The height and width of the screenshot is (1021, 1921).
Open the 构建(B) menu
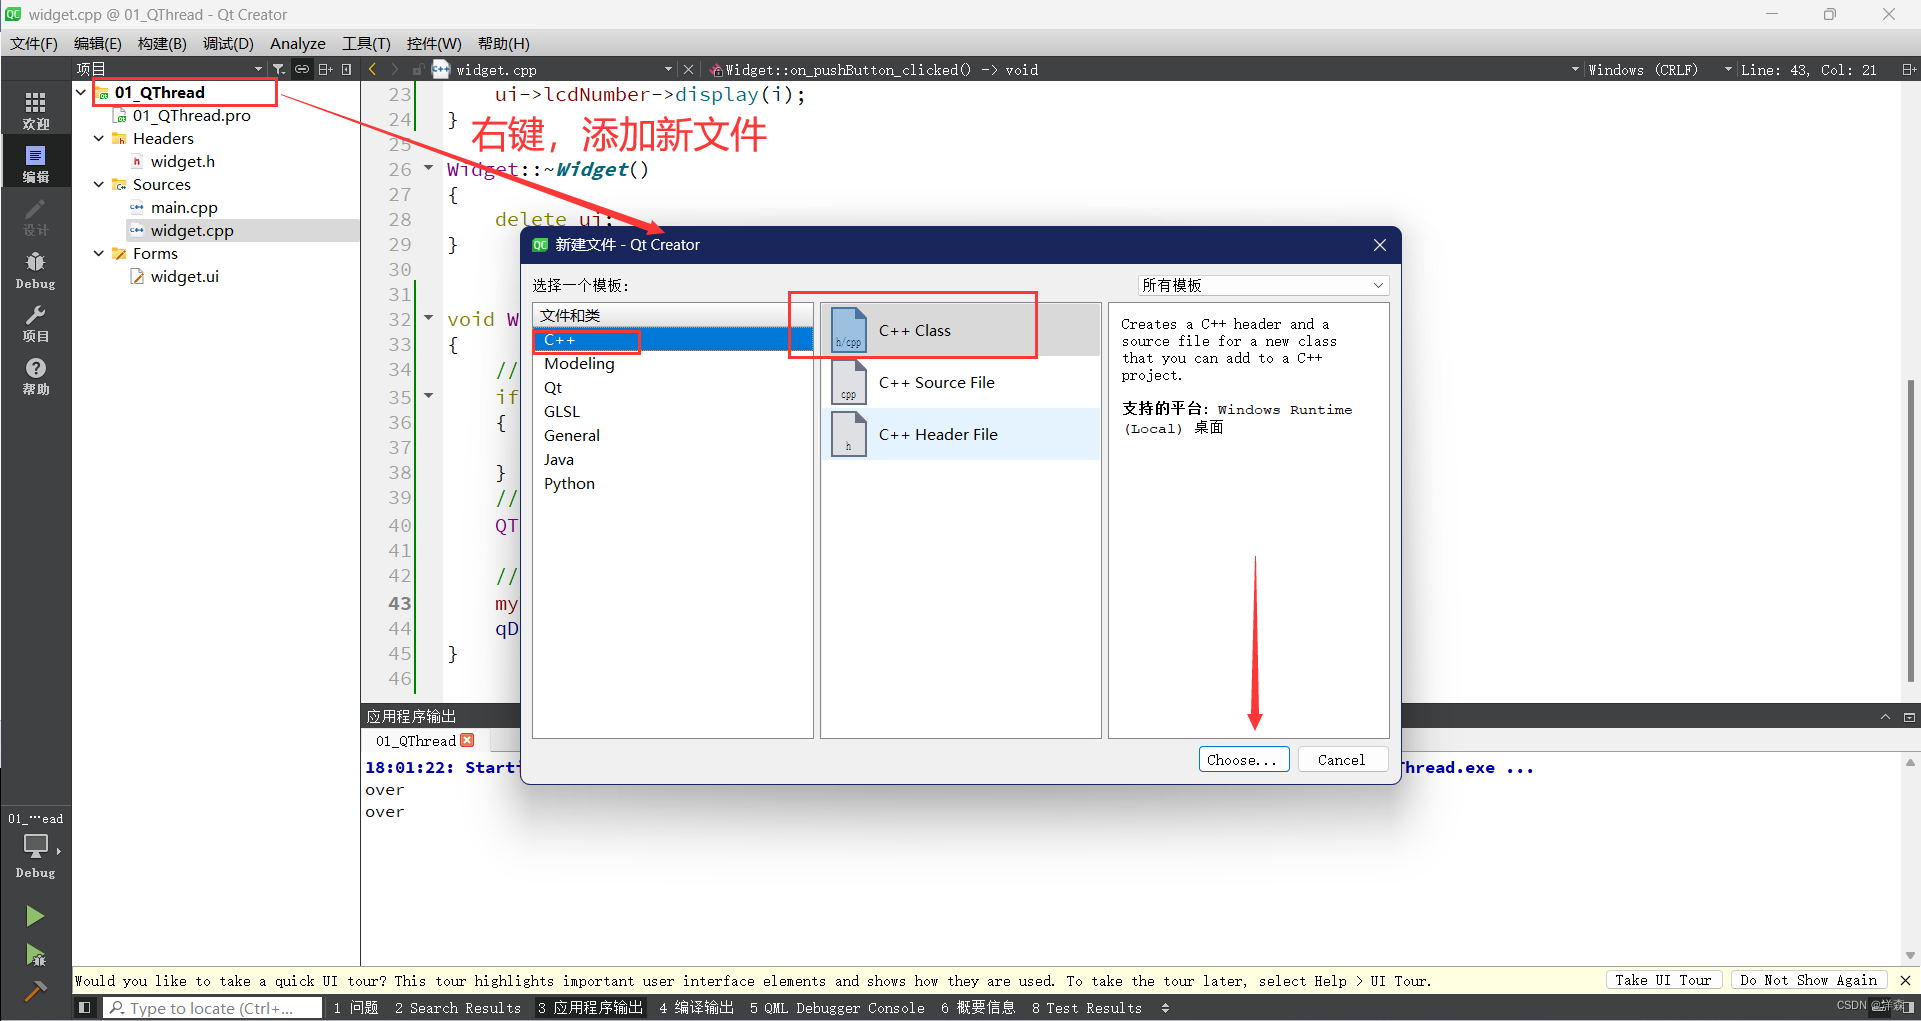click(162, 43)
